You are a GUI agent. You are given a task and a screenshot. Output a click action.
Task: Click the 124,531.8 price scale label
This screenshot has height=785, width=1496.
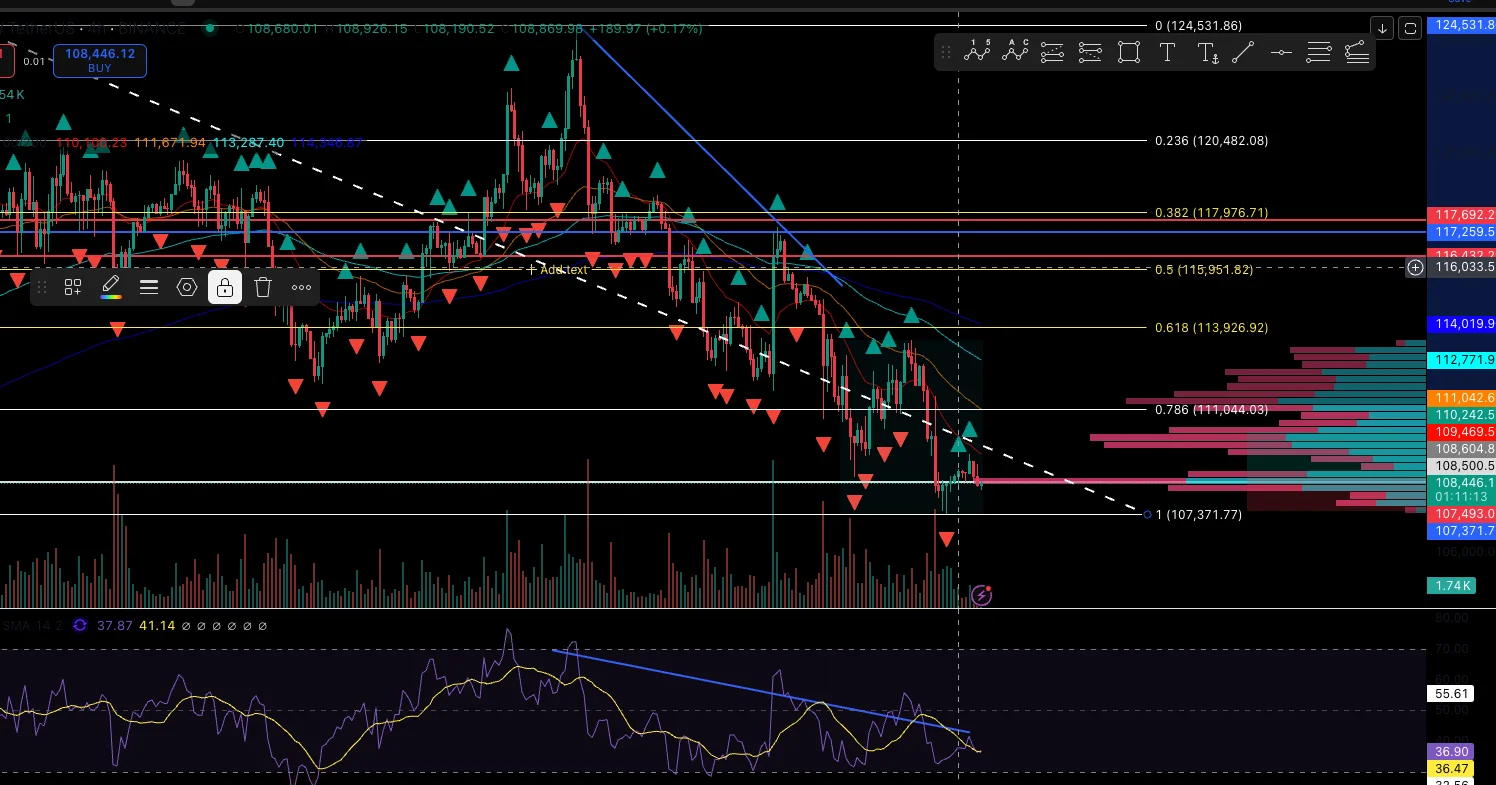[x=1463, y=25]
